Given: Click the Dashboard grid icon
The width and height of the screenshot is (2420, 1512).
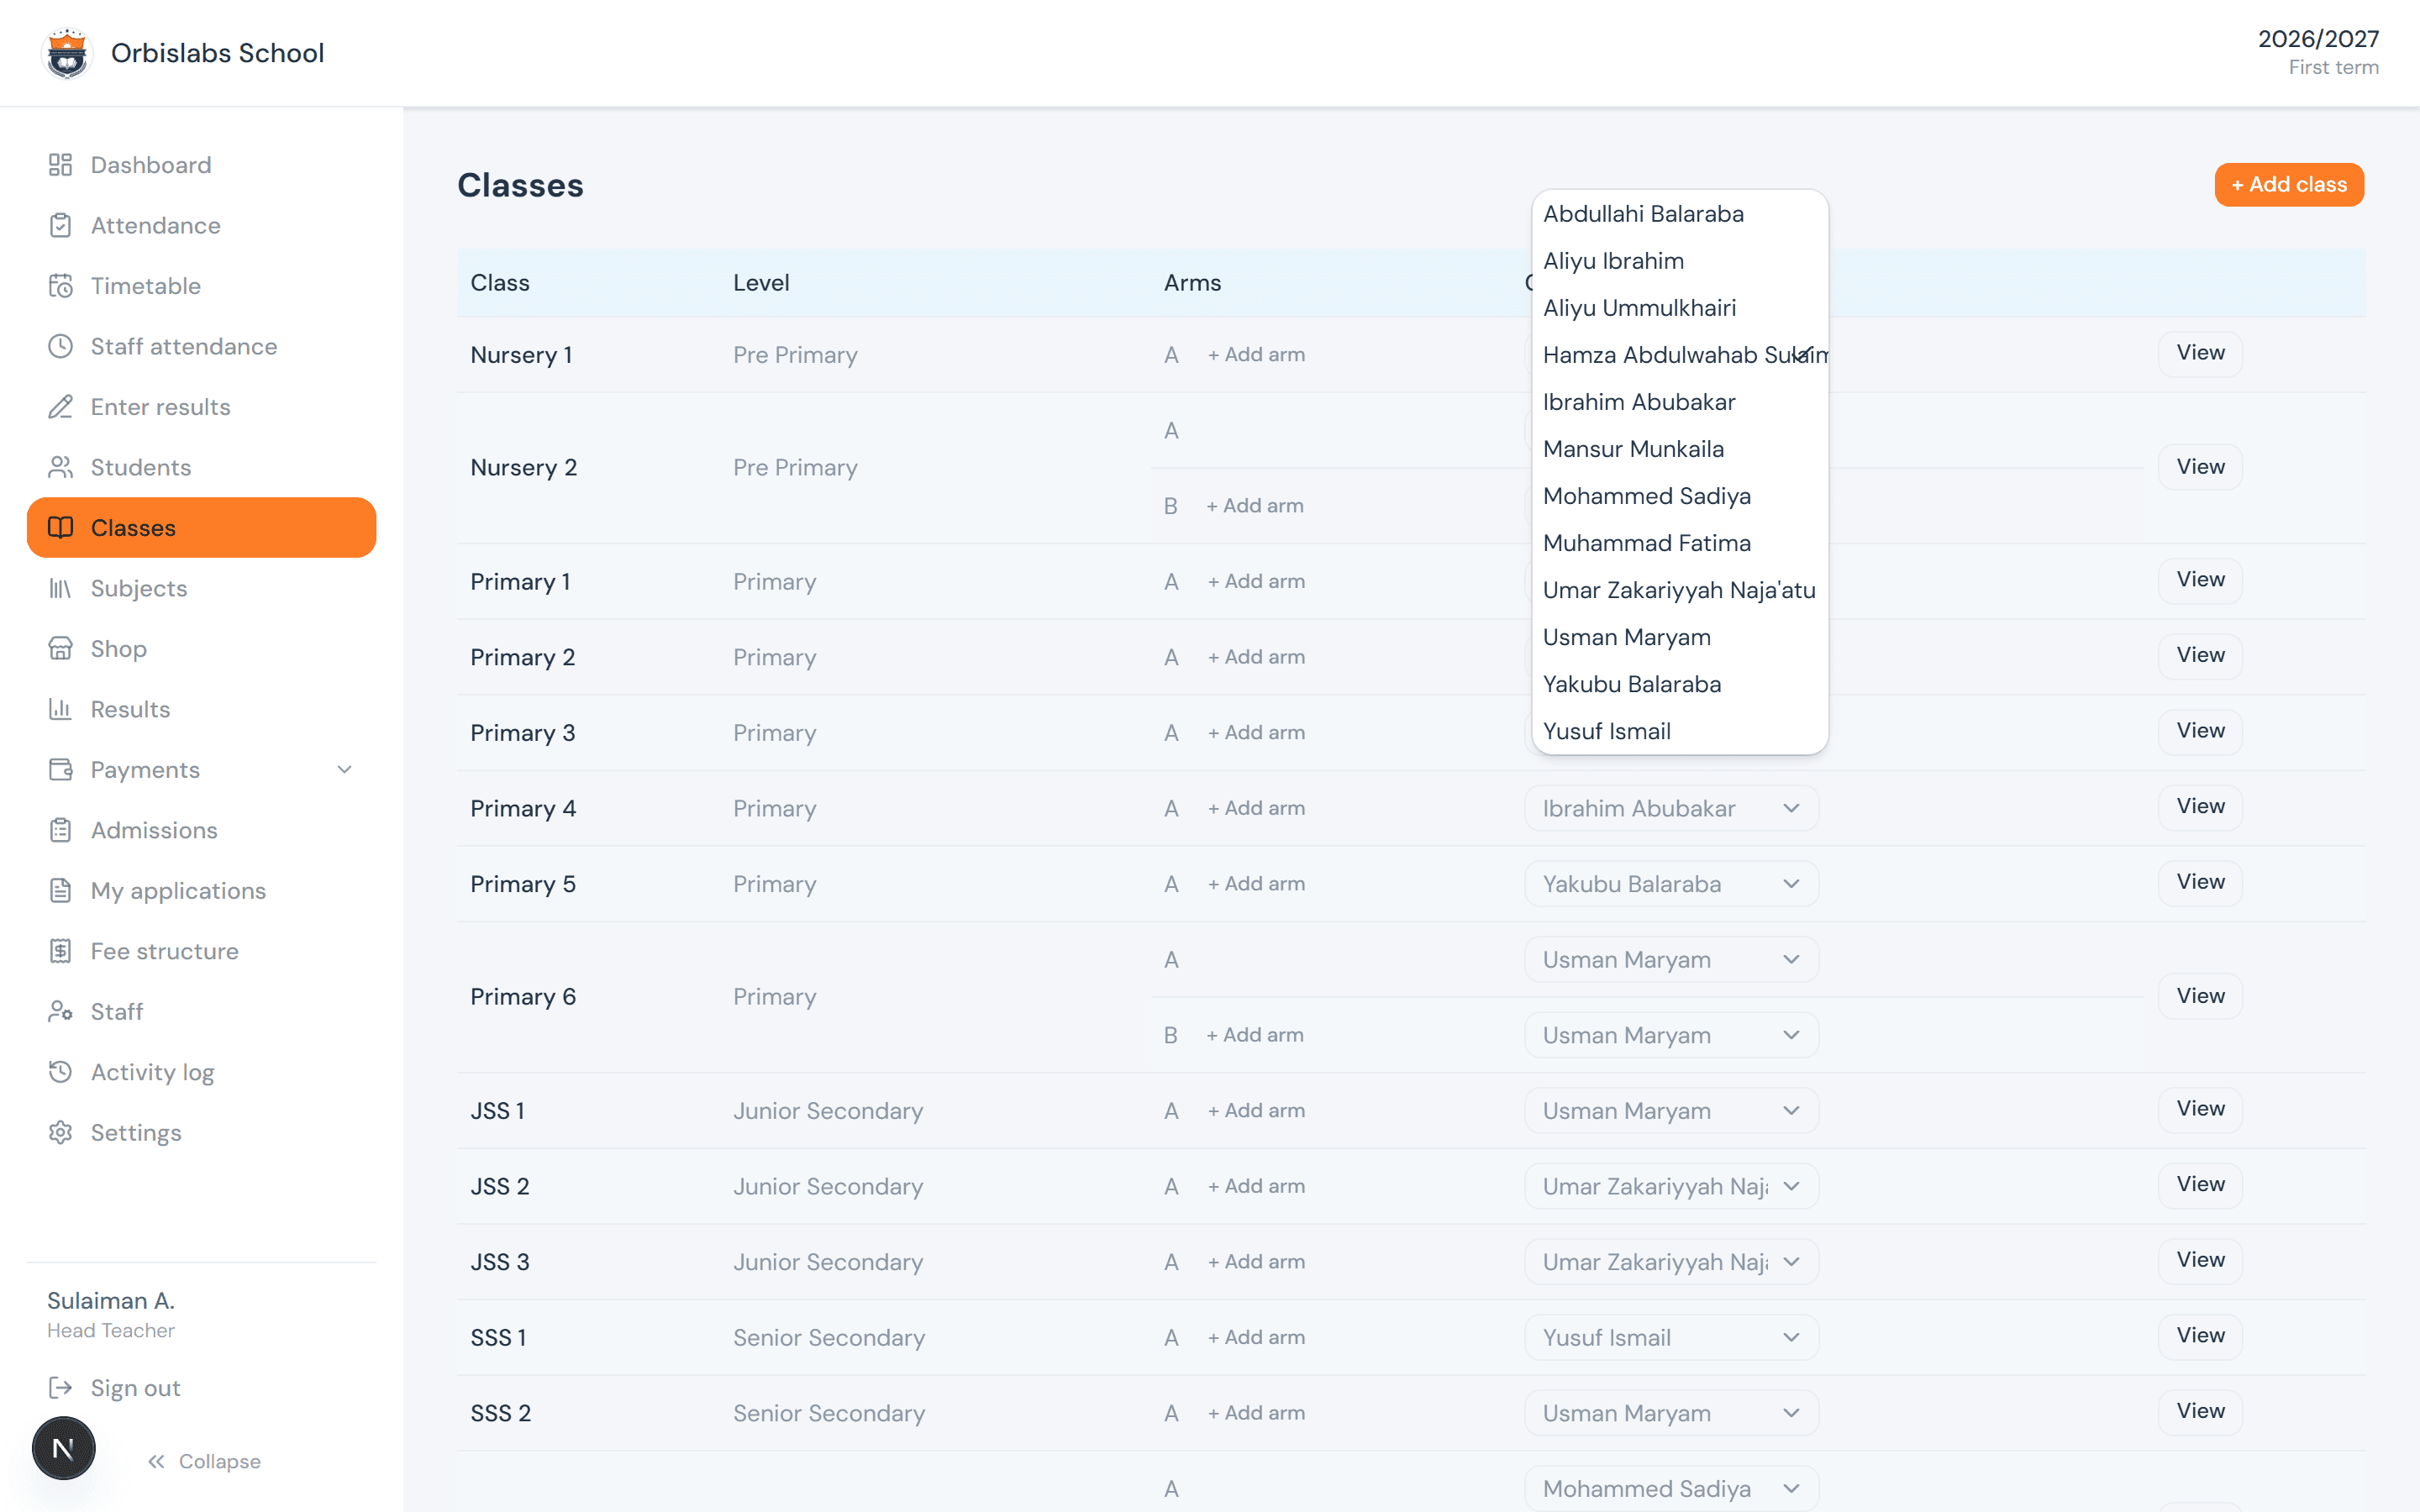Looking at the screenshot, I should pos(60,165).
